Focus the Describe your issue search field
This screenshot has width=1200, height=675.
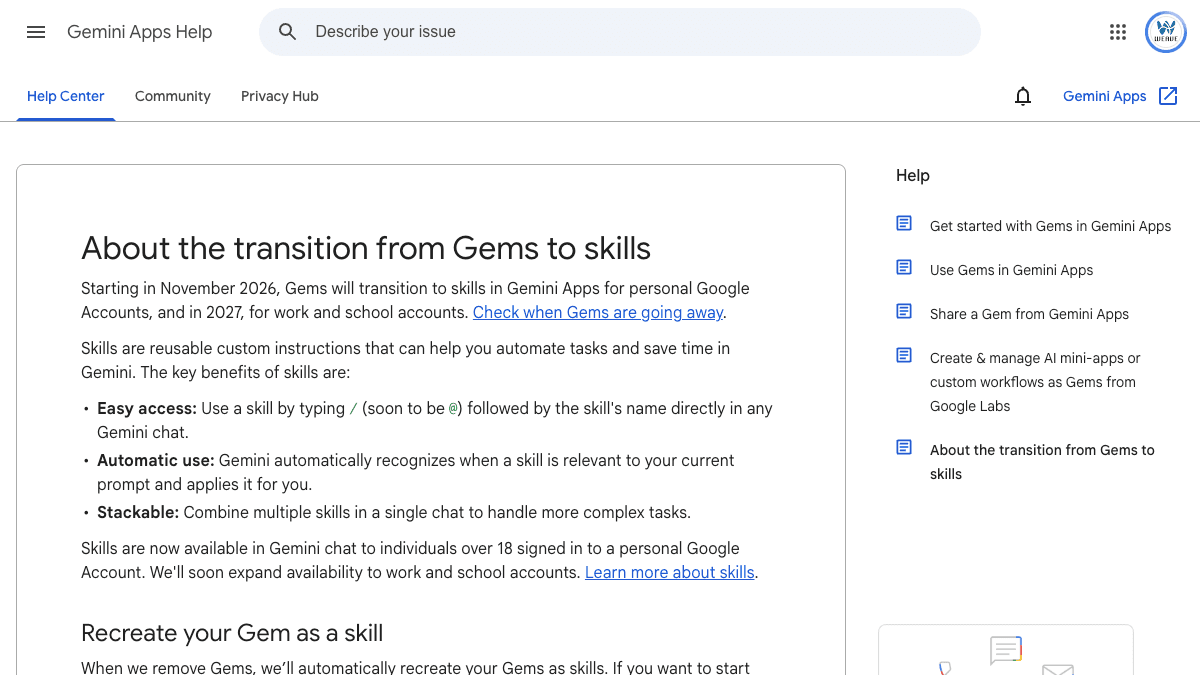[620, 32]
